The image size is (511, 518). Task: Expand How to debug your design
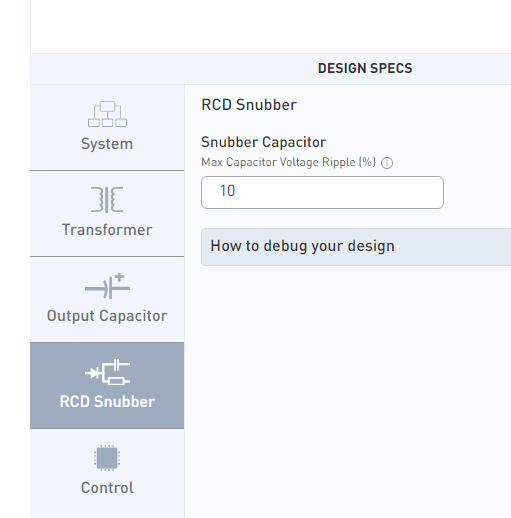303,246
